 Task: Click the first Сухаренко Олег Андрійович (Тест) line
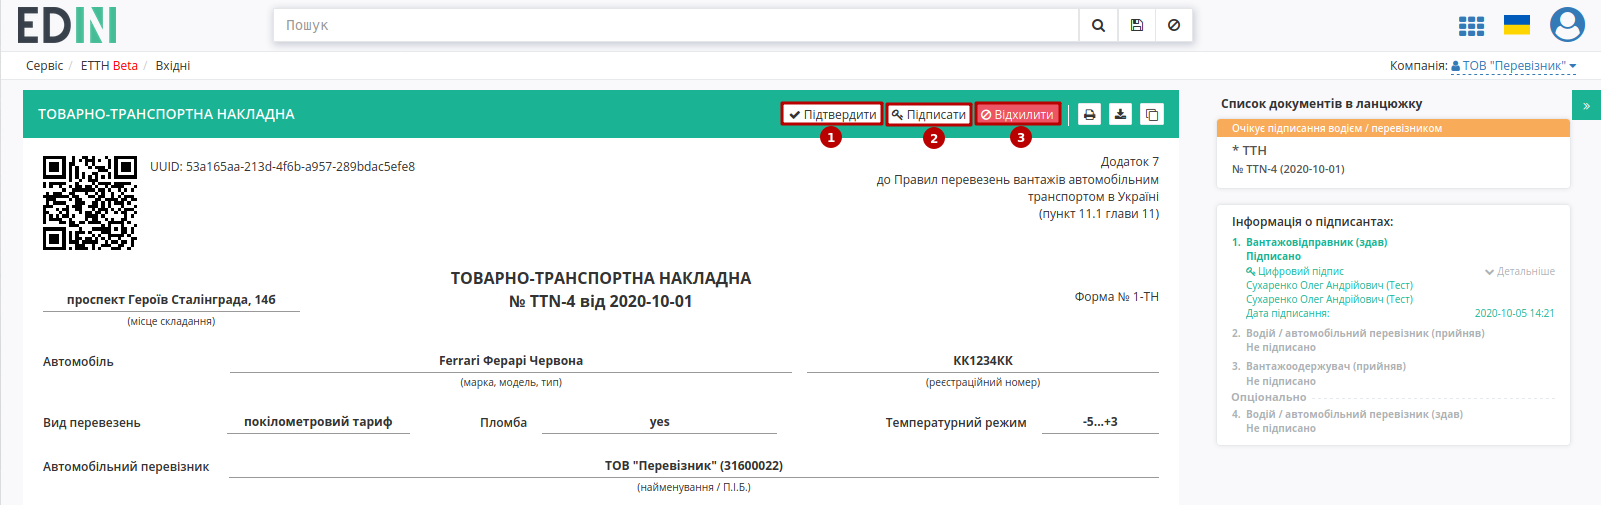(1329, 285)
